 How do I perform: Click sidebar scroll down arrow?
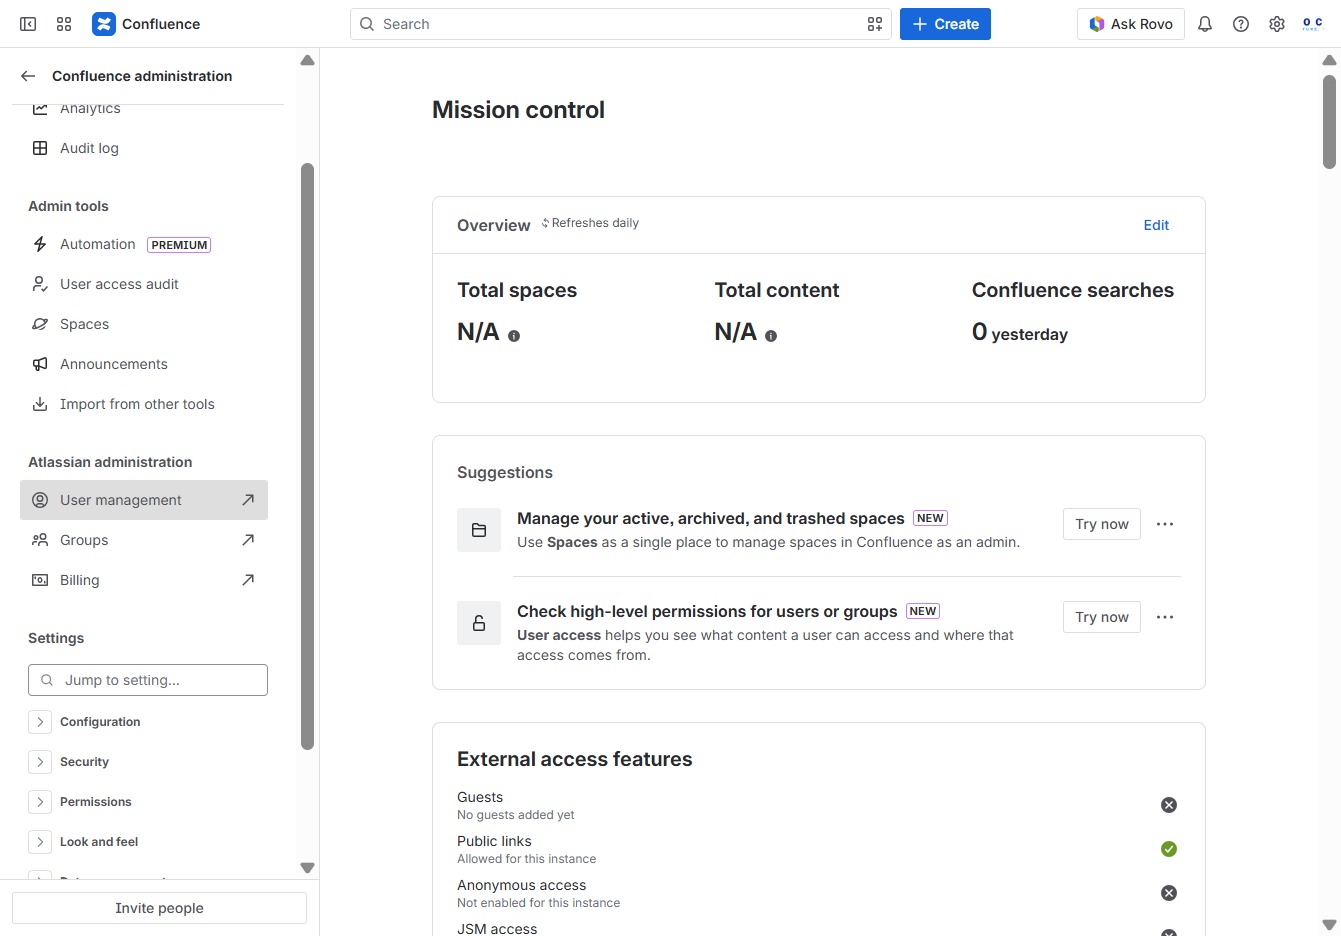click(307, 868)
